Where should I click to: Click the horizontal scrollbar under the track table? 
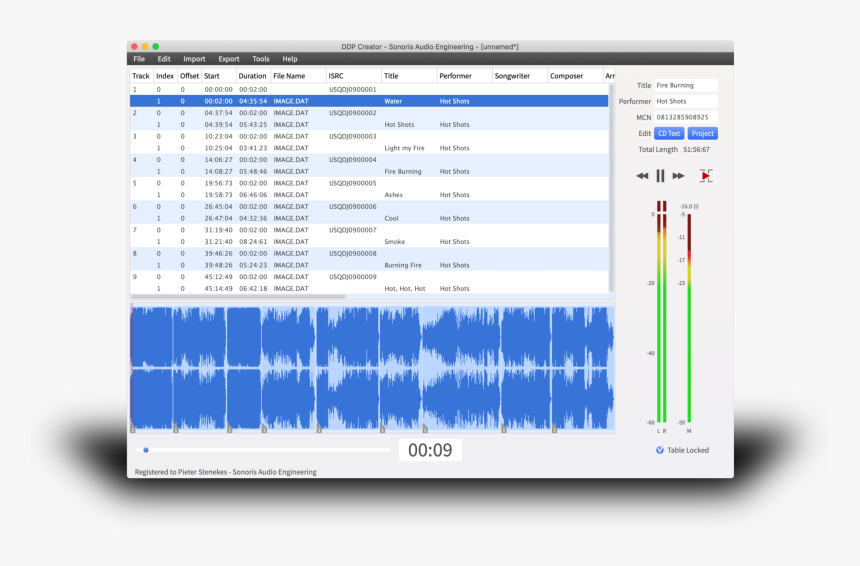click(239, 297)
